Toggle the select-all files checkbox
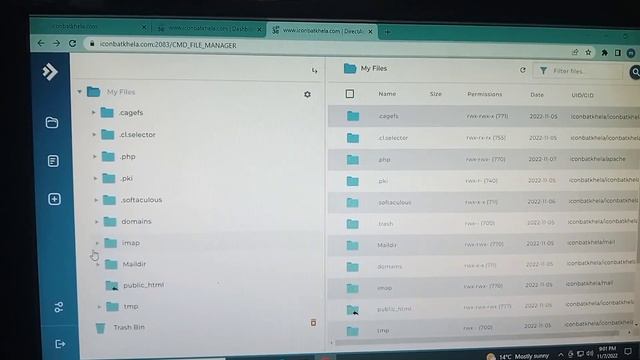640x360 pixels. [x=350, y=94]
